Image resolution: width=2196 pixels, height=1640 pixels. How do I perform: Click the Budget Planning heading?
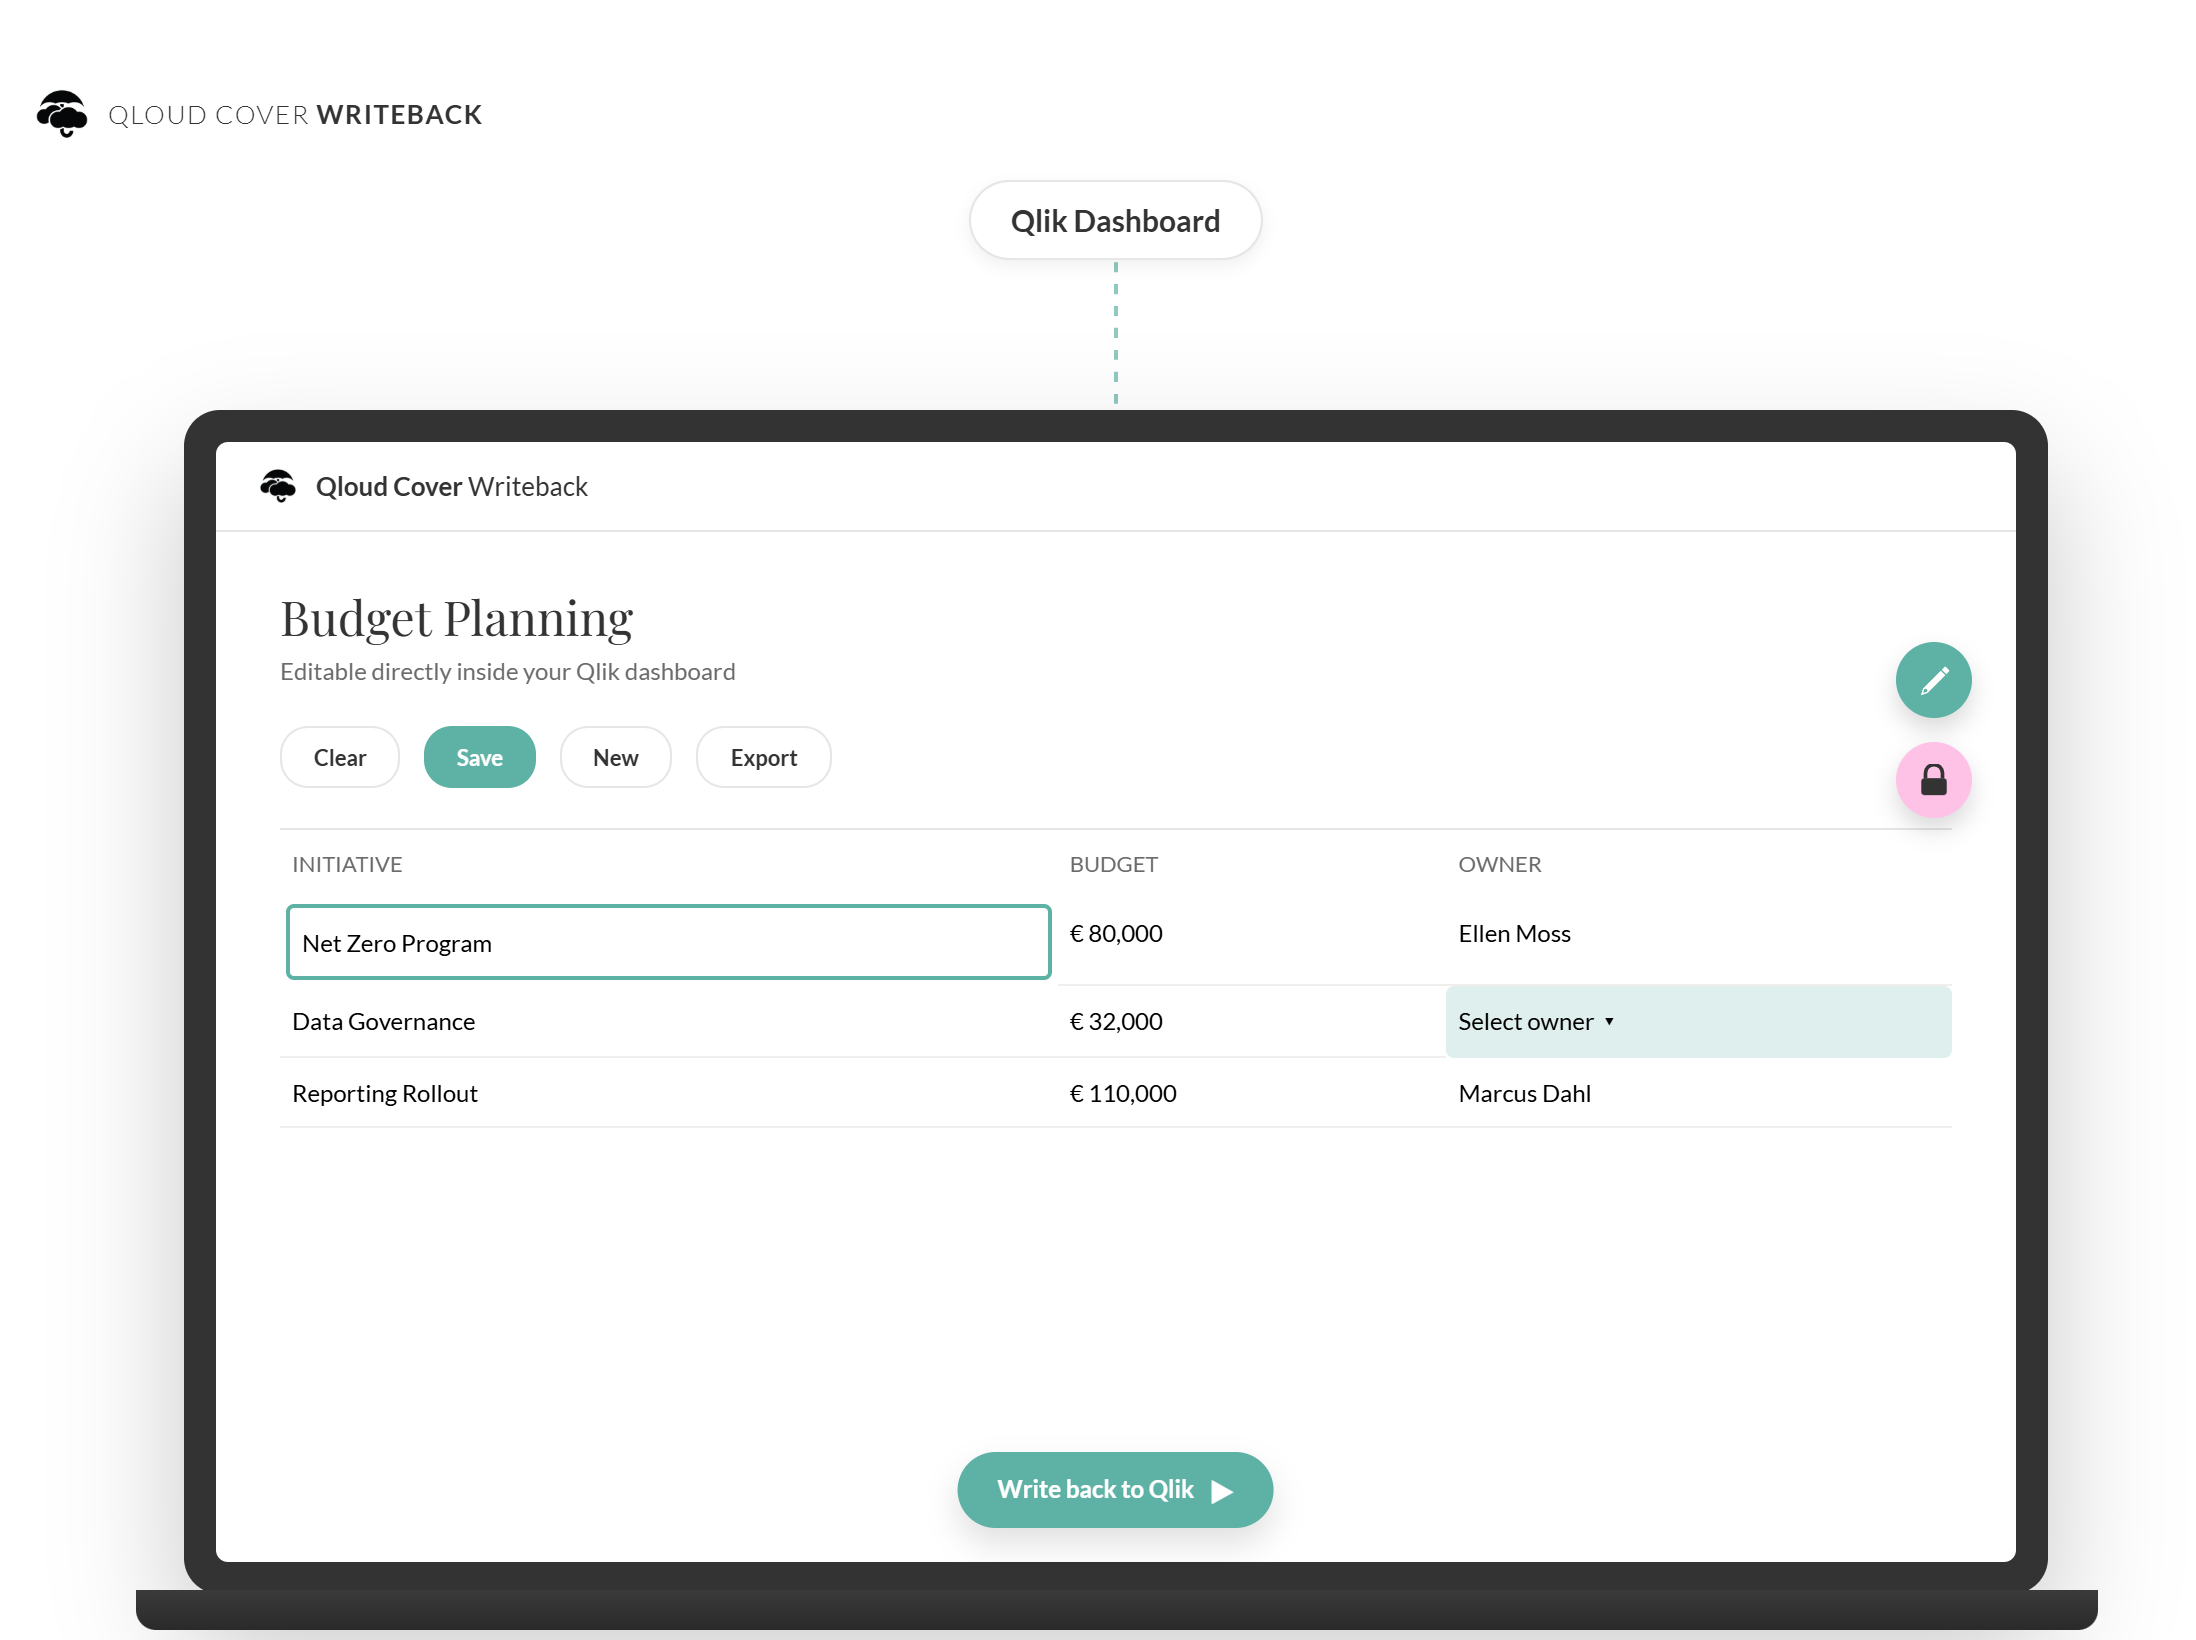click(457, 620)
